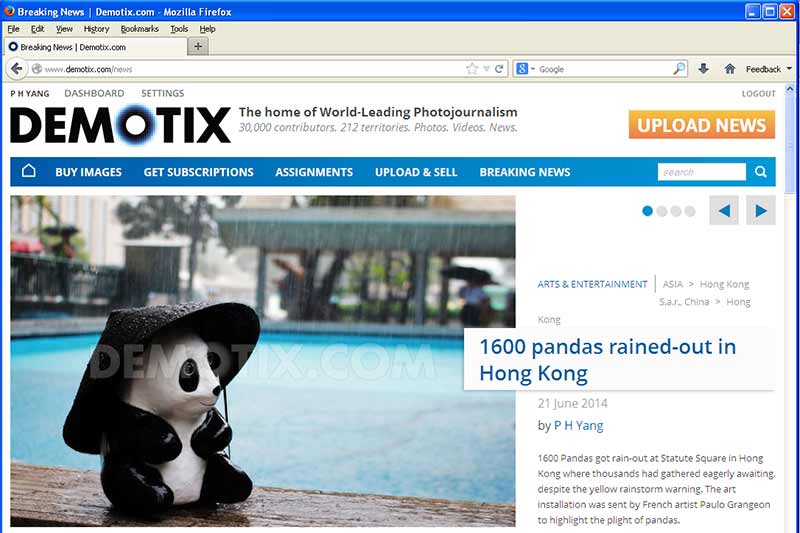Screen dimensions: 800x533
Task: Navigate to UPLOAD & SELL
Action: point(416,172)
